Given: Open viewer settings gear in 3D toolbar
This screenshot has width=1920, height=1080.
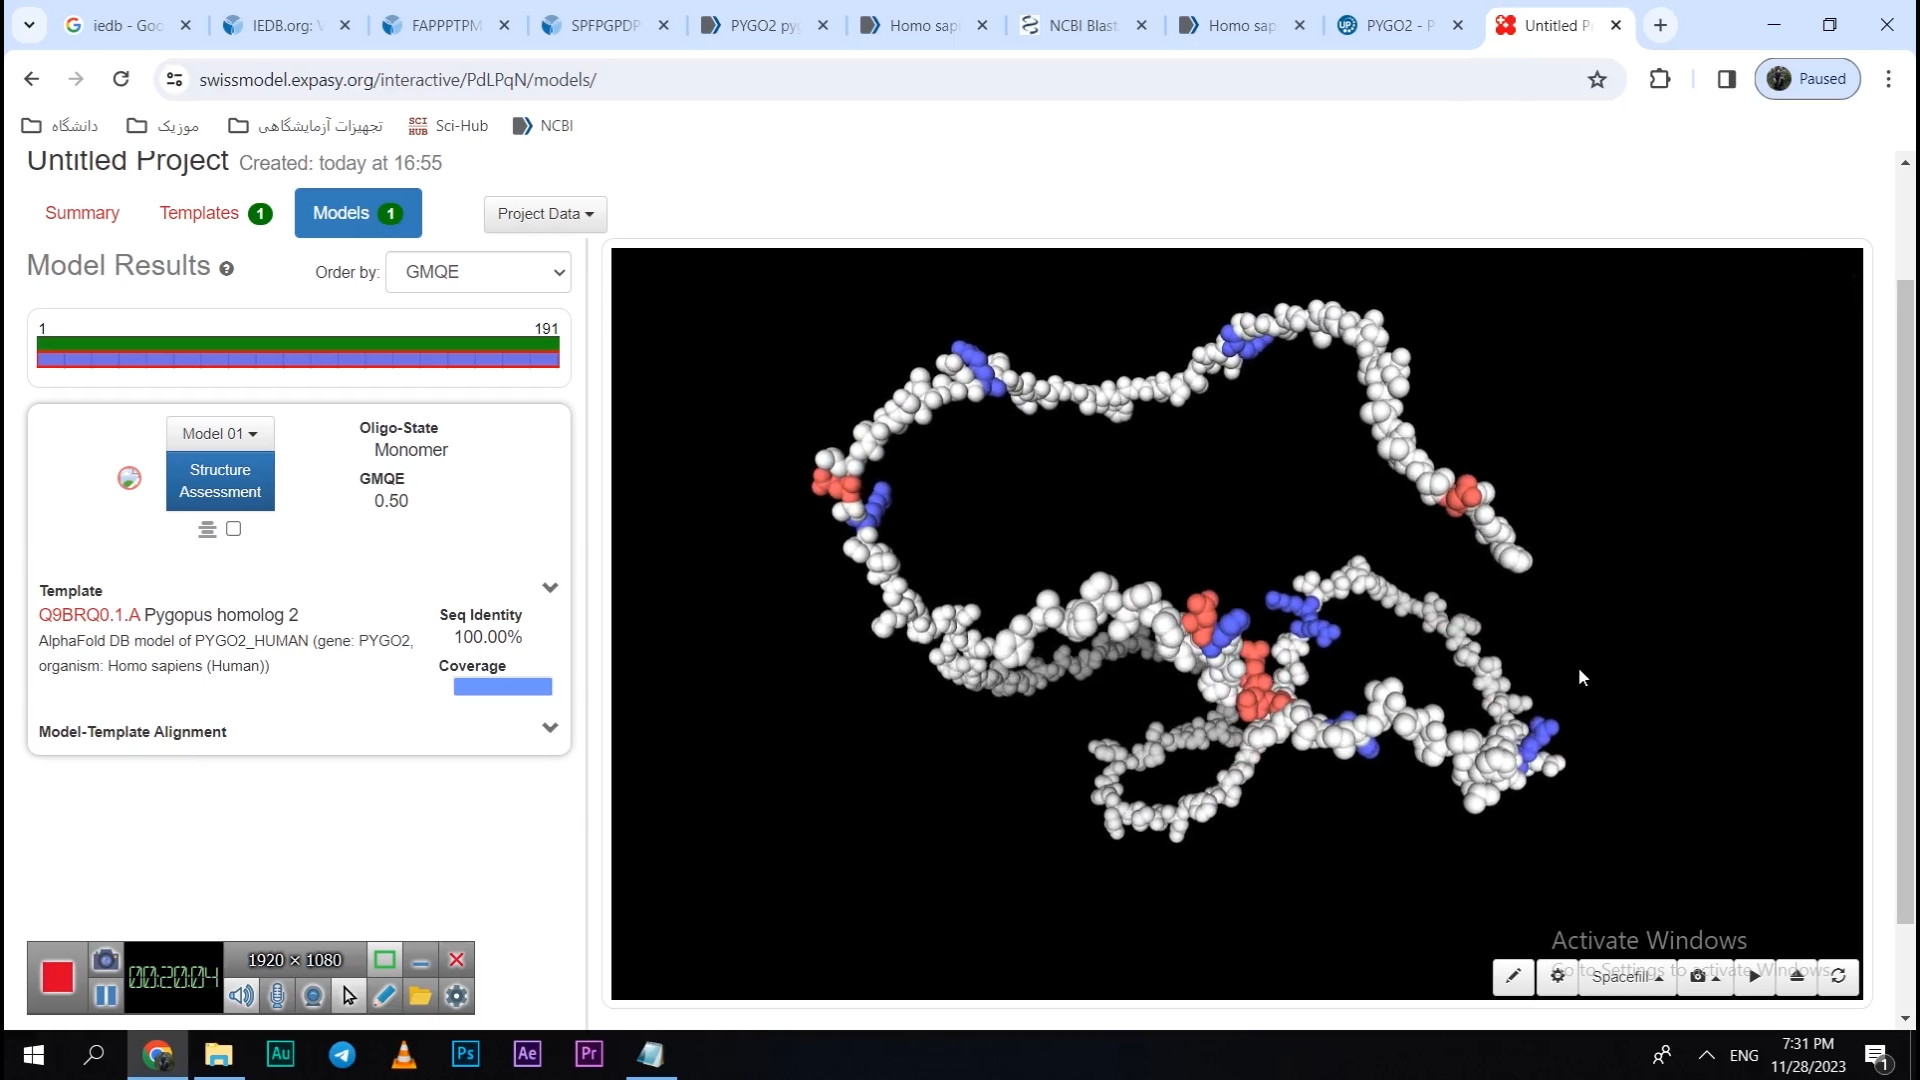Looking at the screenshot, I should [x=1557, y=976].
